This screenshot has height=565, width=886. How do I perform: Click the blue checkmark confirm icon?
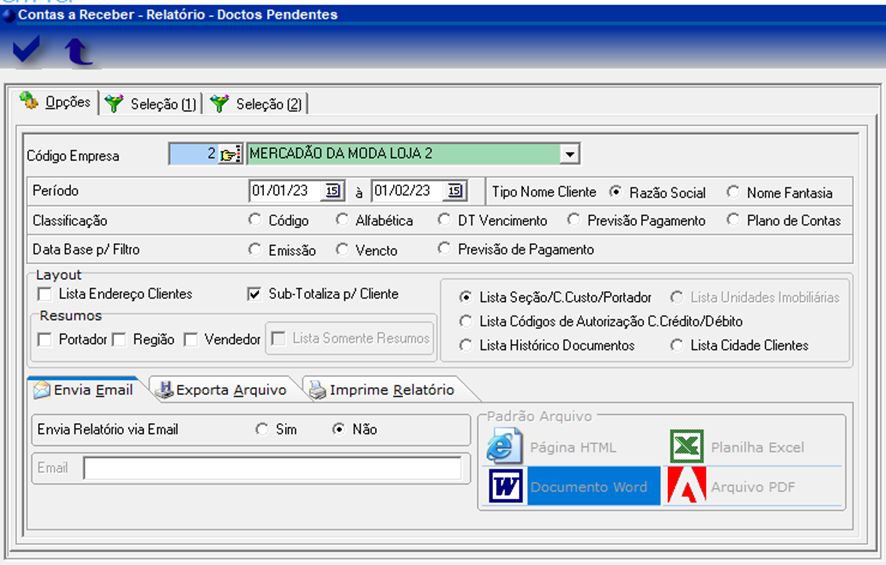[x=27, y=50]
